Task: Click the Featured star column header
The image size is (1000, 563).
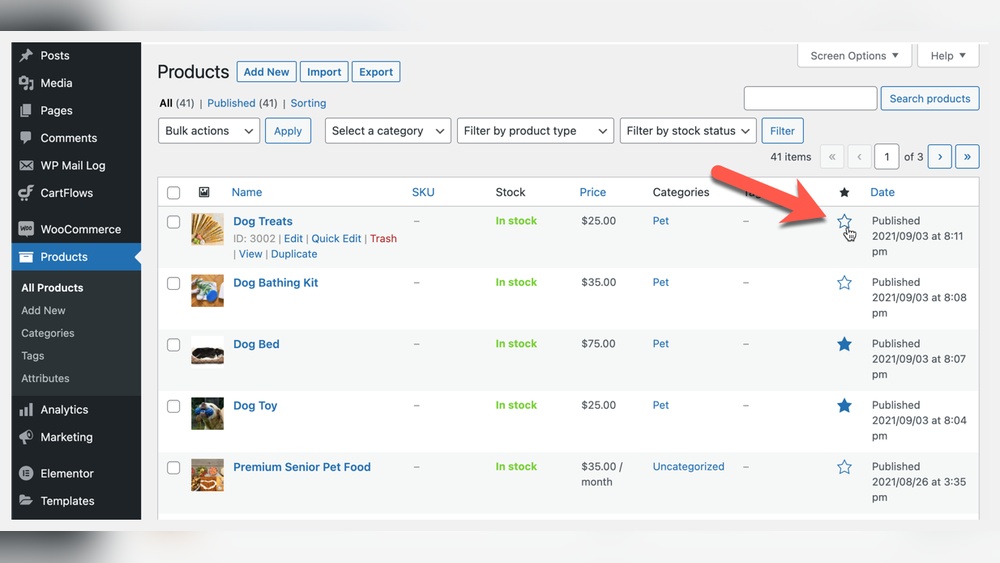Action: [x=844, y=192]
